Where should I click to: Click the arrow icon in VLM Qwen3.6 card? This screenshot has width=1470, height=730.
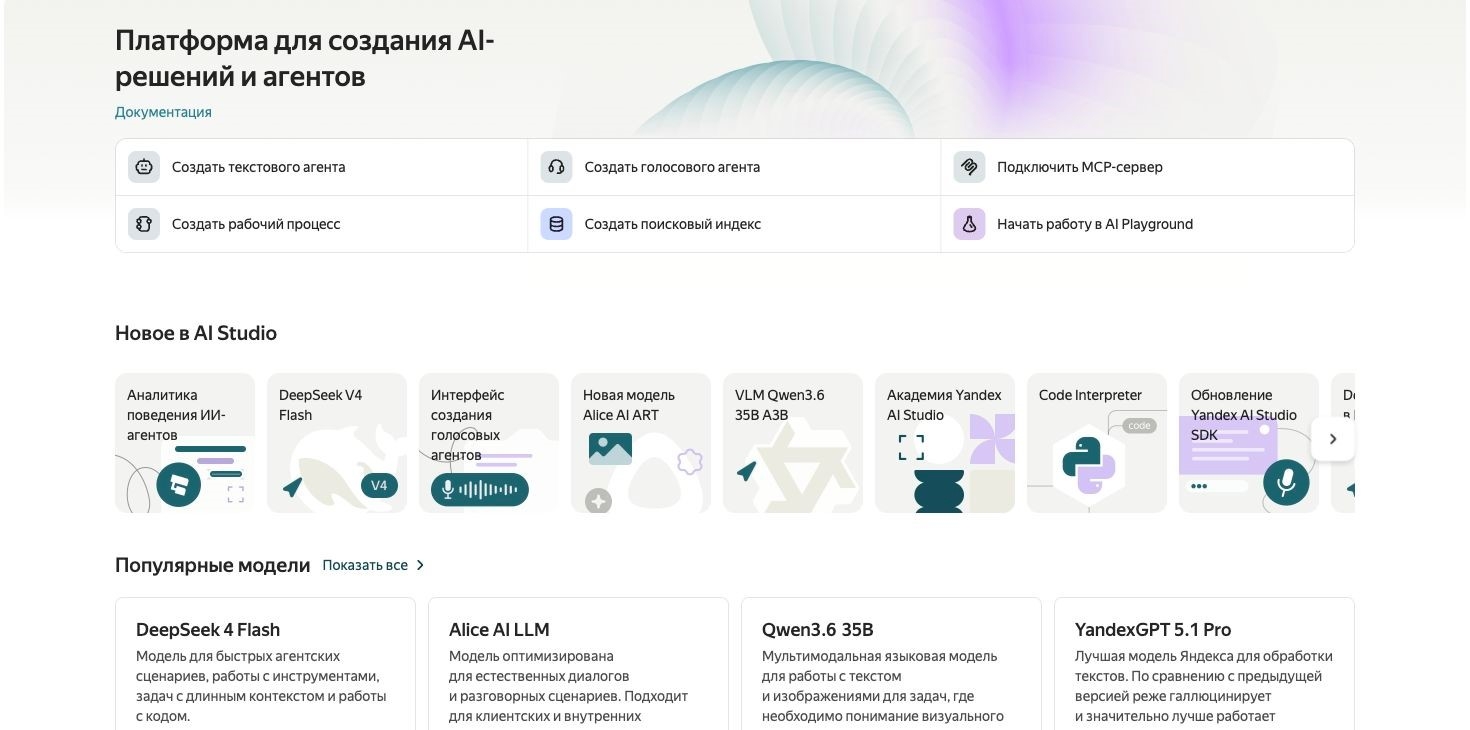(746, 471)
